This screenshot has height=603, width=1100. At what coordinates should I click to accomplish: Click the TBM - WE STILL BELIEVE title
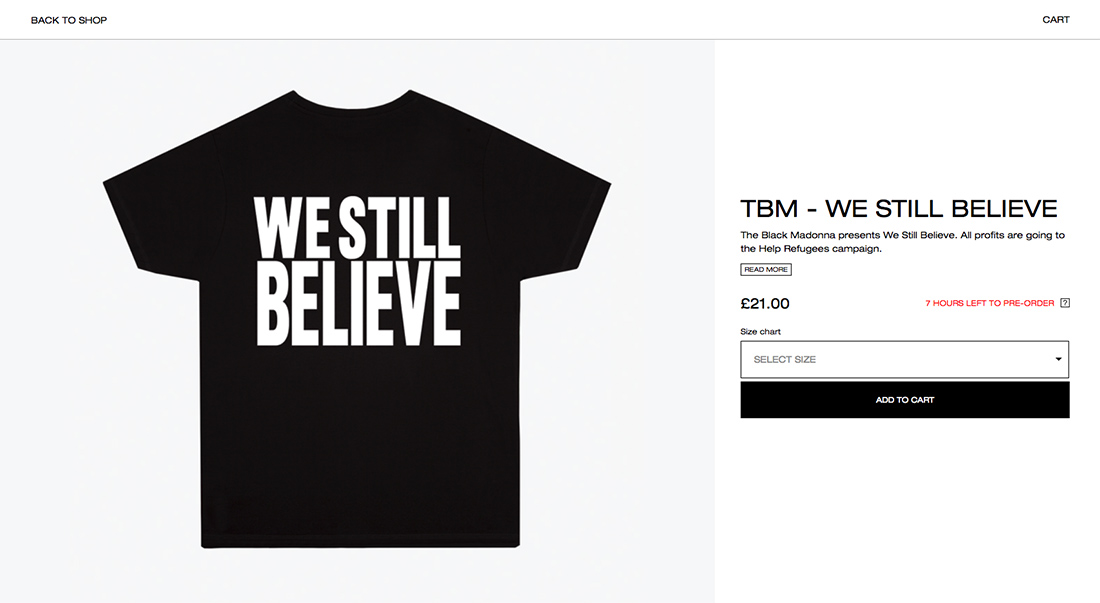point(898,208)
